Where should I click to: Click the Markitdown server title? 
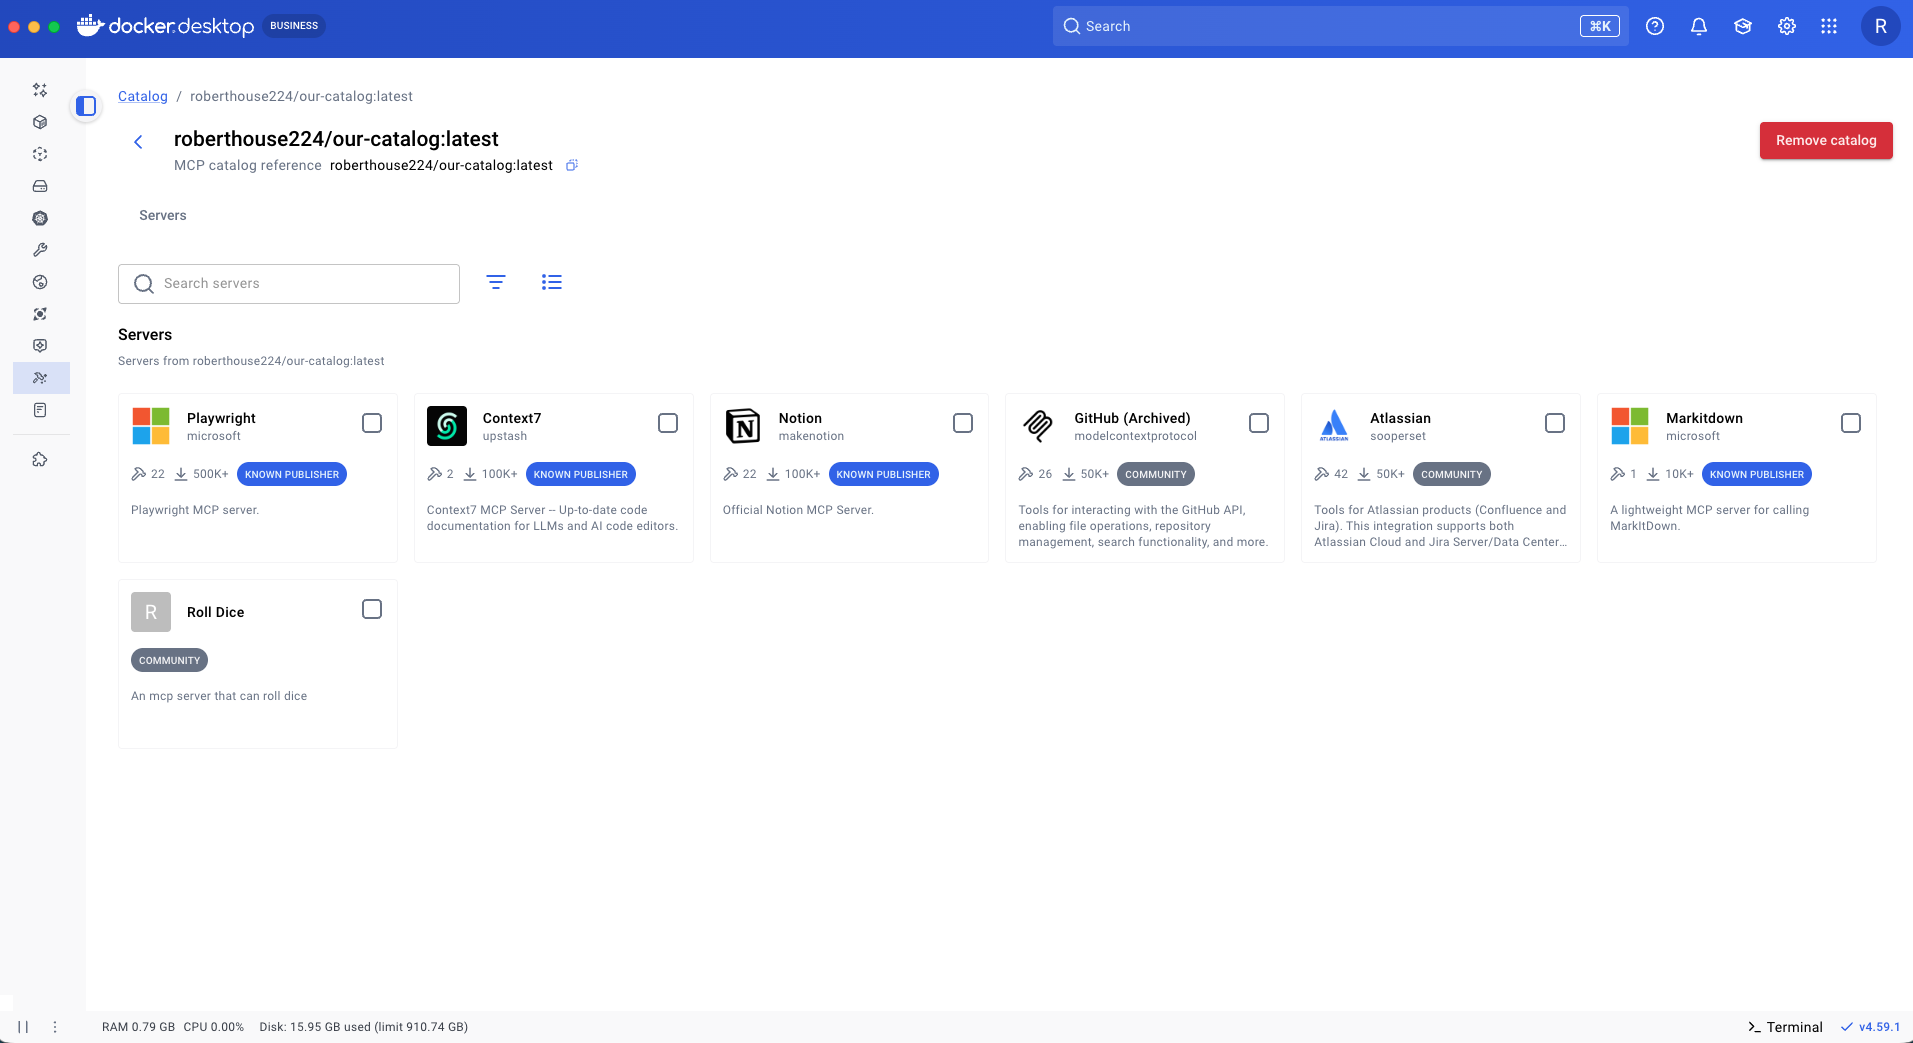[1704, 418]
